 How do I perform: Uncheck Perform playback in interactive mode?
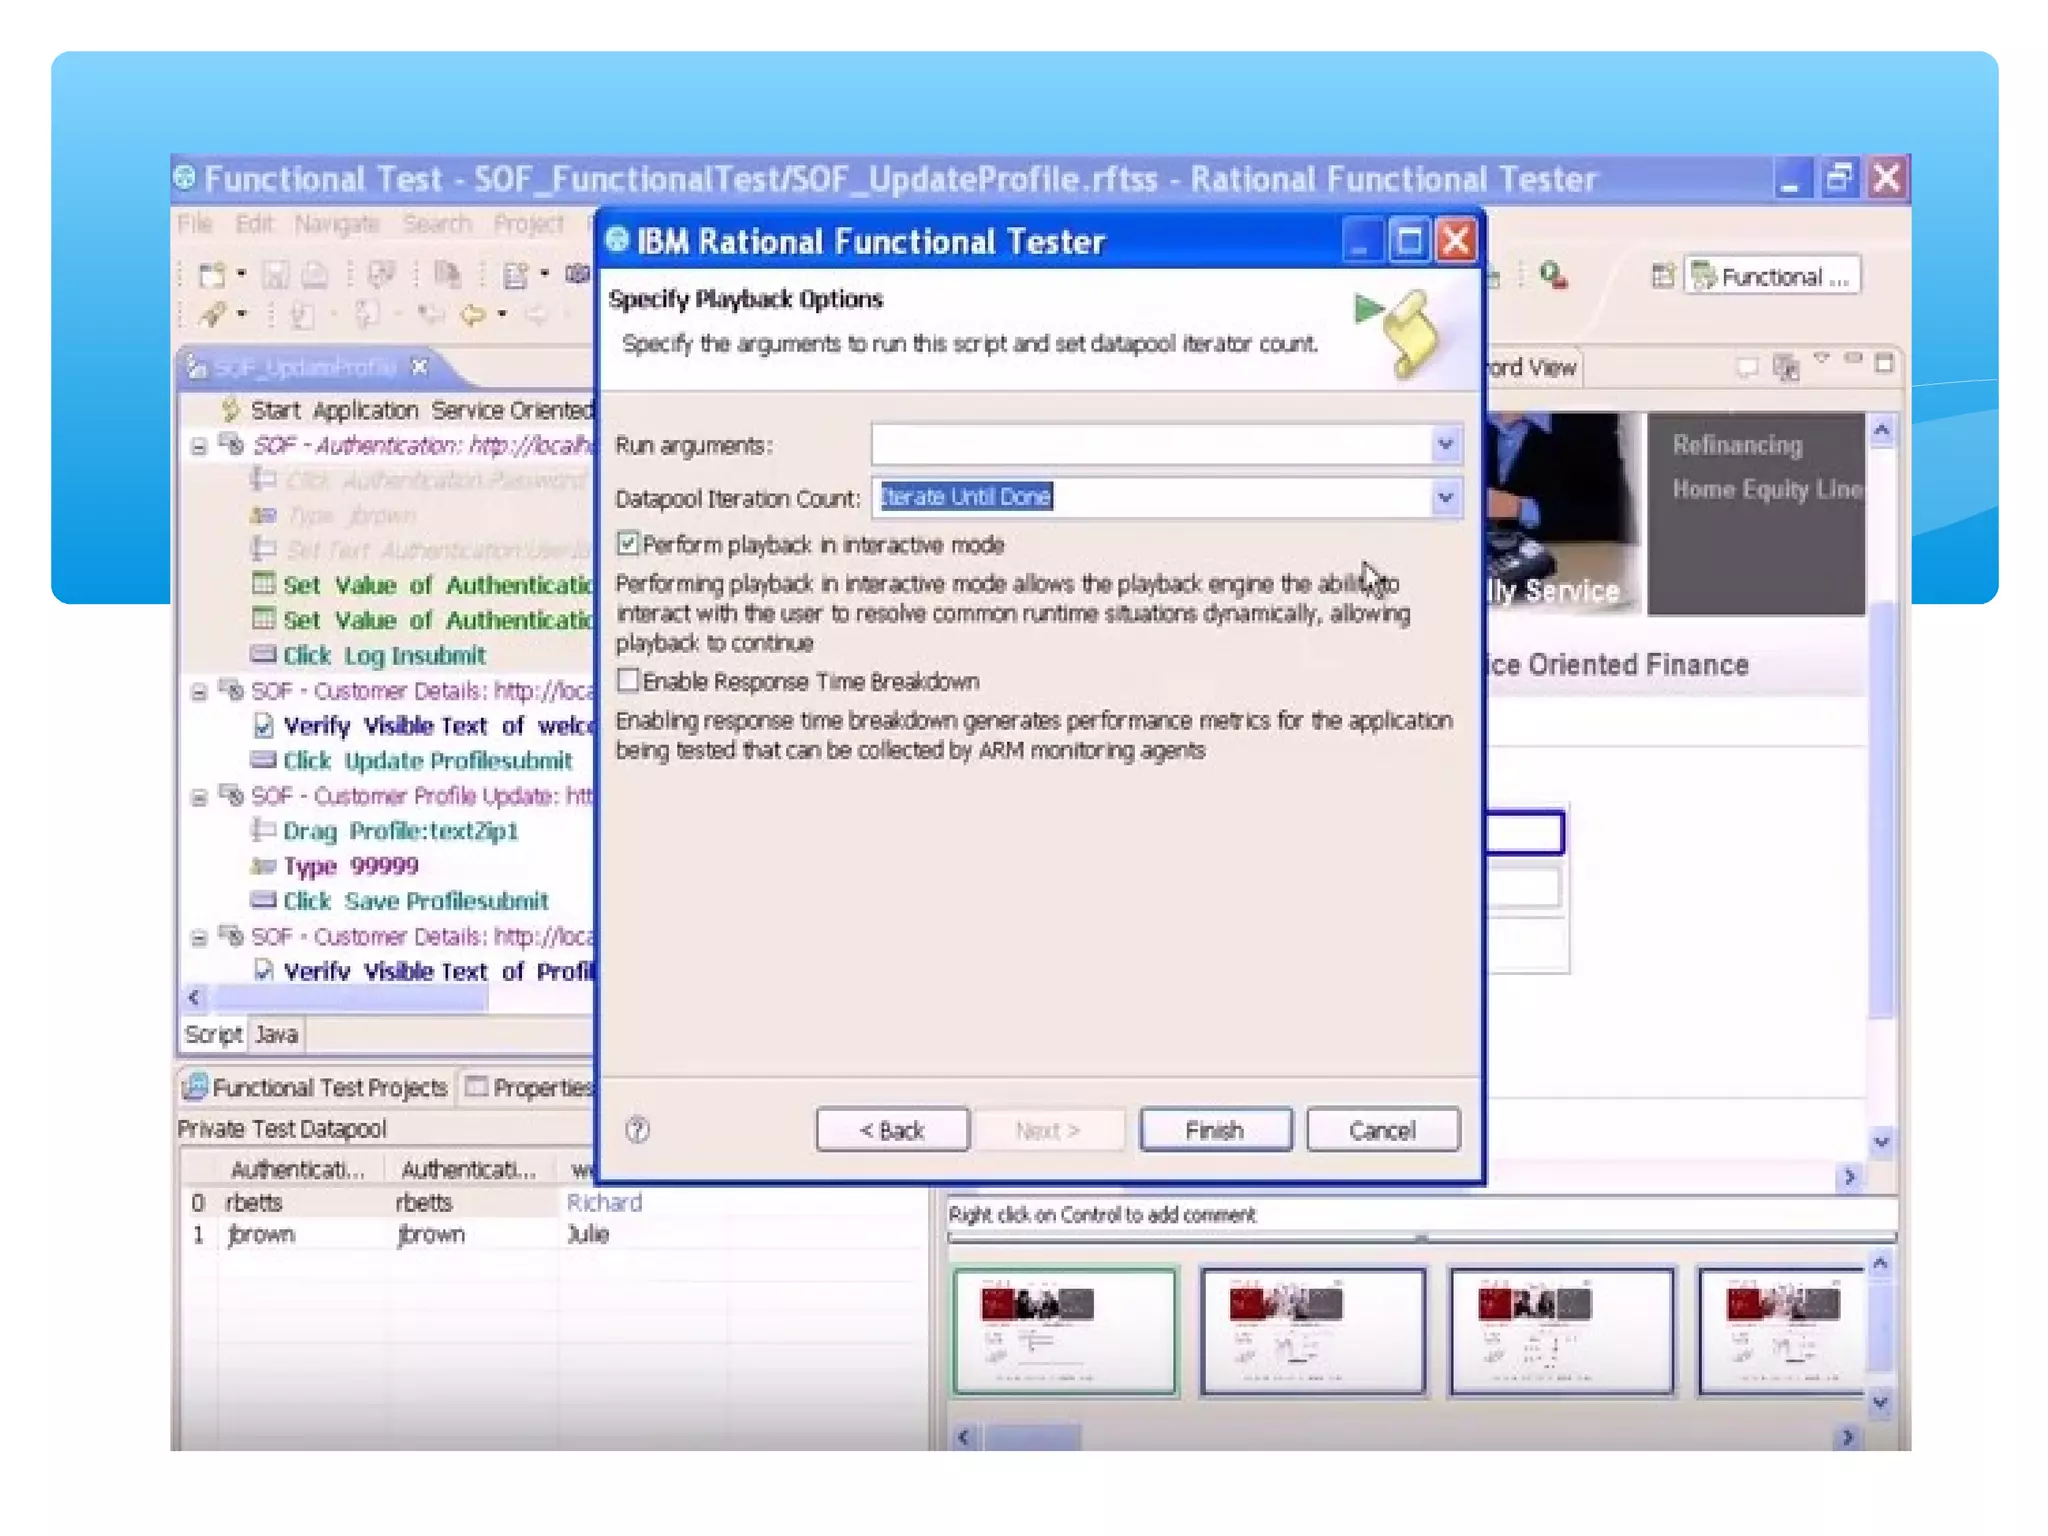[628, 544]
